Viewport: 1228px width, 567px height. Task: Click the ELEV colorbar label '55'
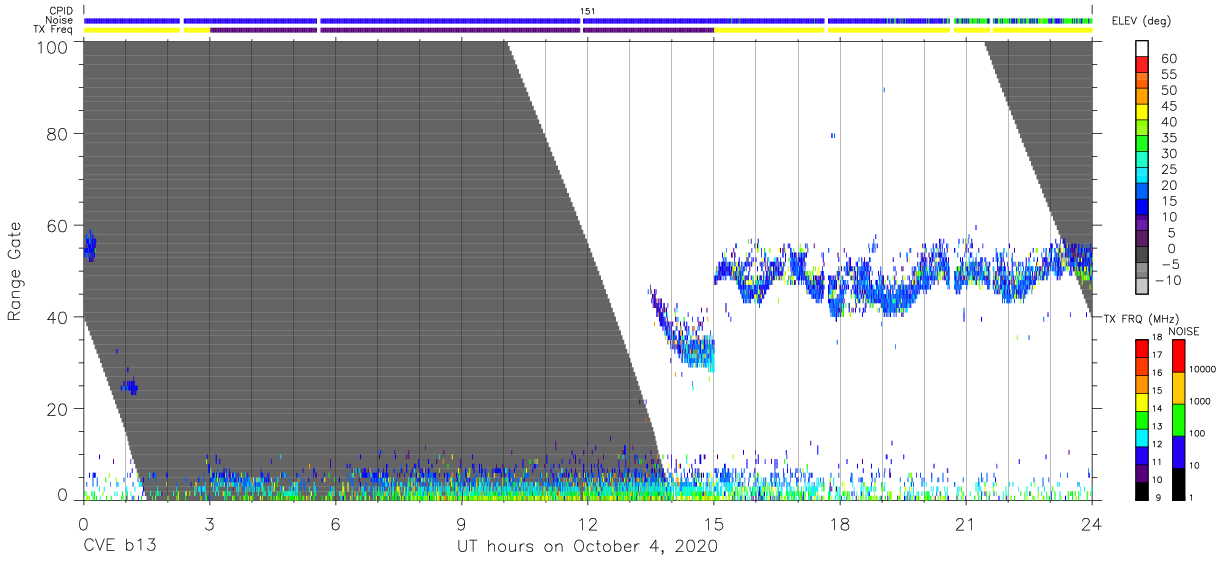pyautogui.click(x=1168, y=75)
